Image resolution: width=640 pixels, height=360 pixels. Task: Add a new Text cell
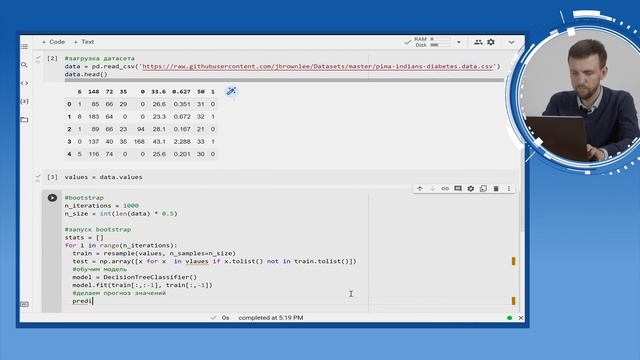coord(84,42)
